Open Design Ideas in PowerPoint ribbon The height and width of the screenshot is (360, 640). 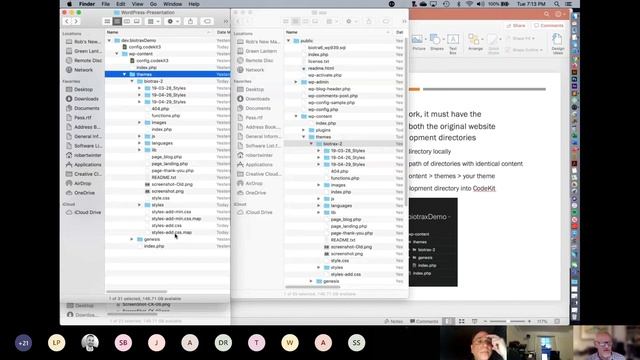558,44
